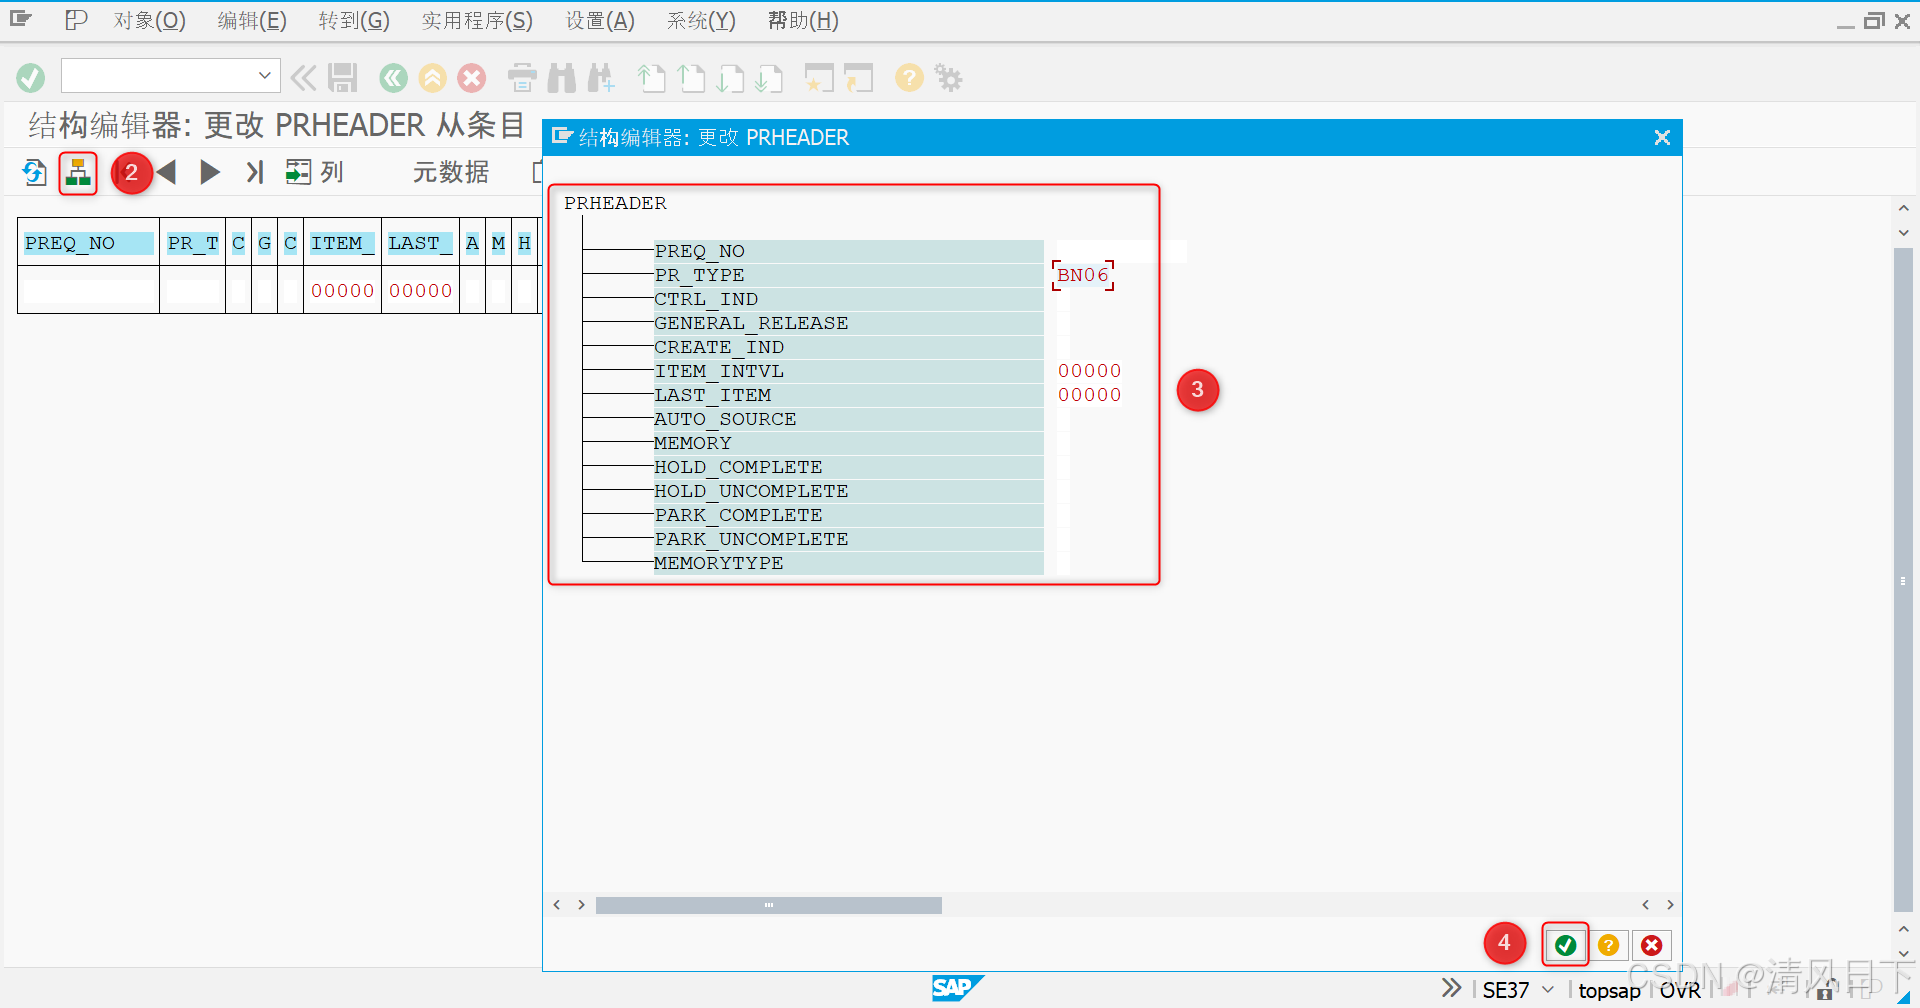Open the 编辑(E) menu

[x=252, y=21]
